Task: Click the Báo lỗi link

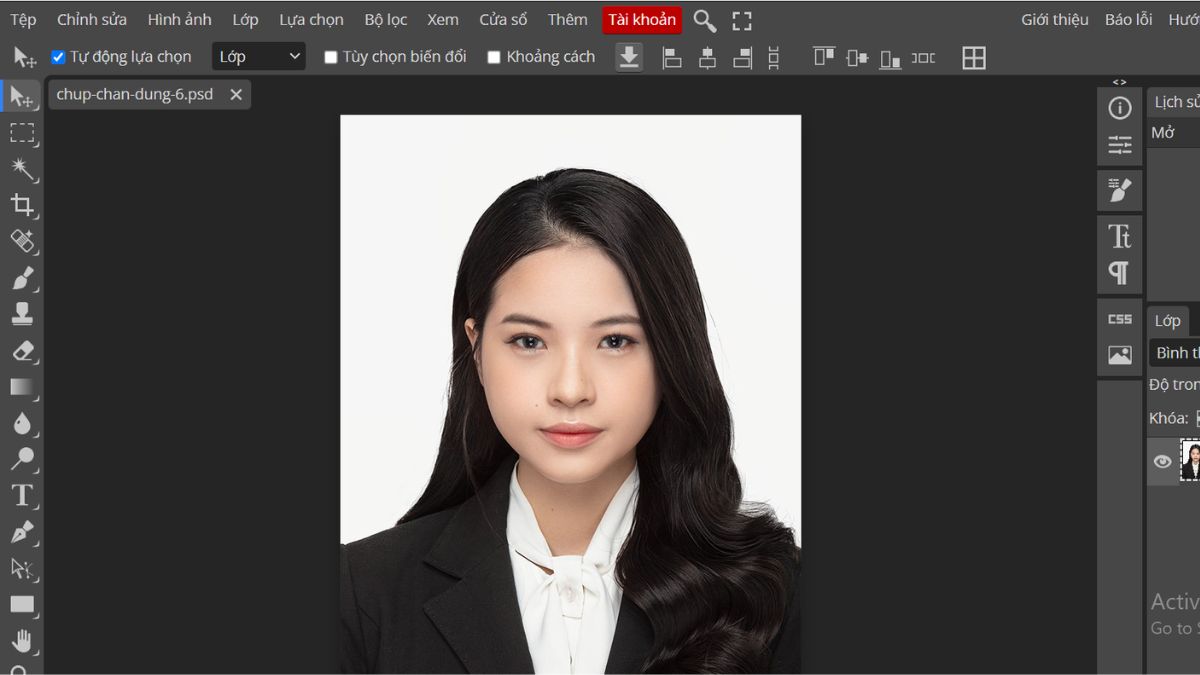Action: pos(1127,18)
